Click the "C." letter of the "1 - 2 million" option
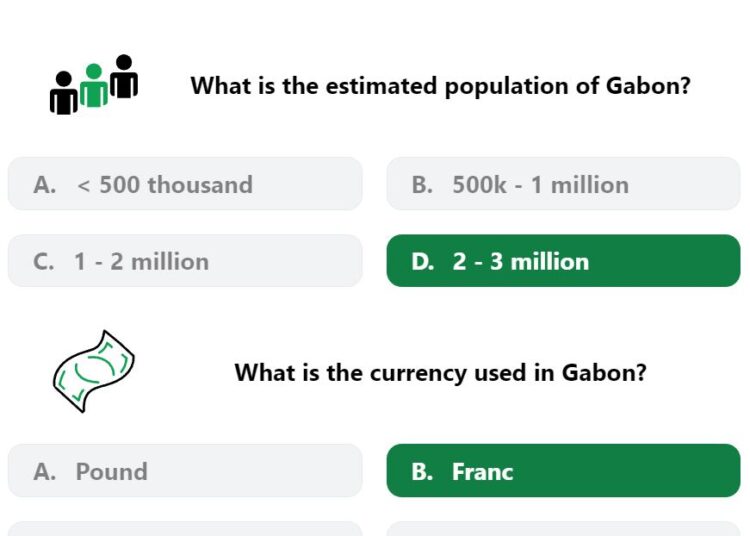 point(44,262)
